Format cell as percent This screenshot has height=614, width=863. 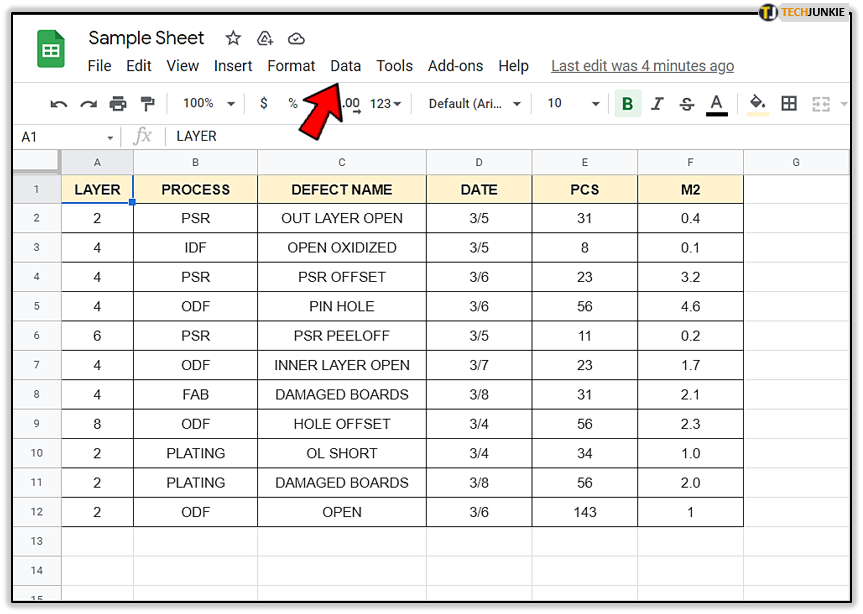293,103
